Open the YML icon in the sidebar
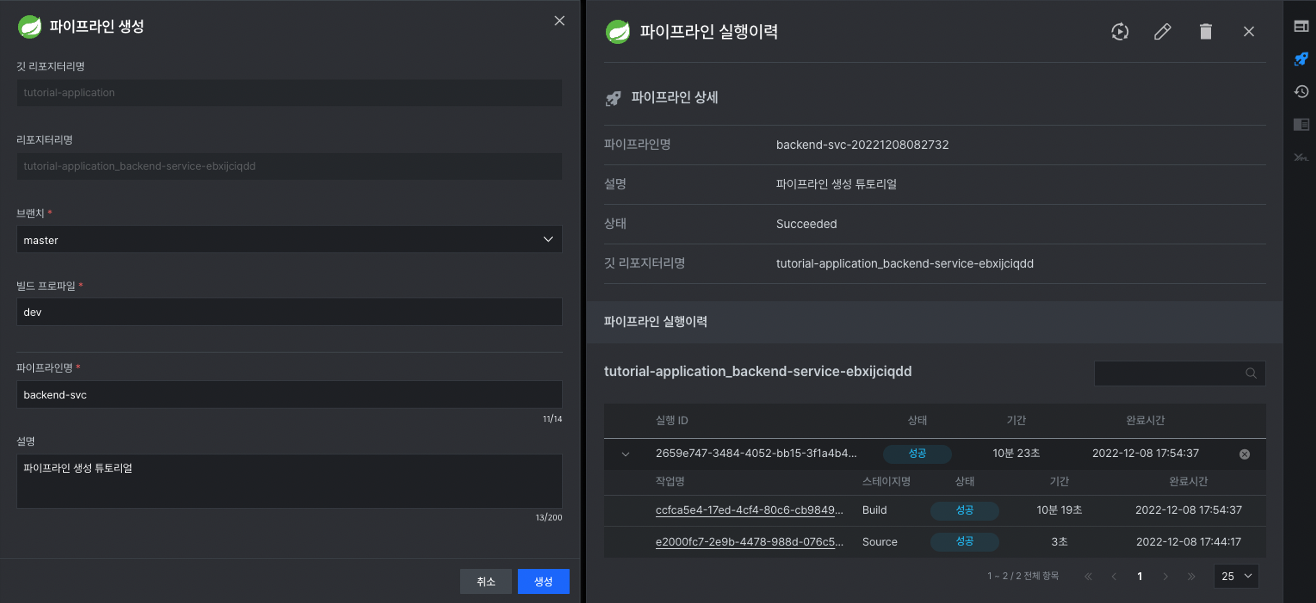The image size is (1316, 603). coord(1301,158)
